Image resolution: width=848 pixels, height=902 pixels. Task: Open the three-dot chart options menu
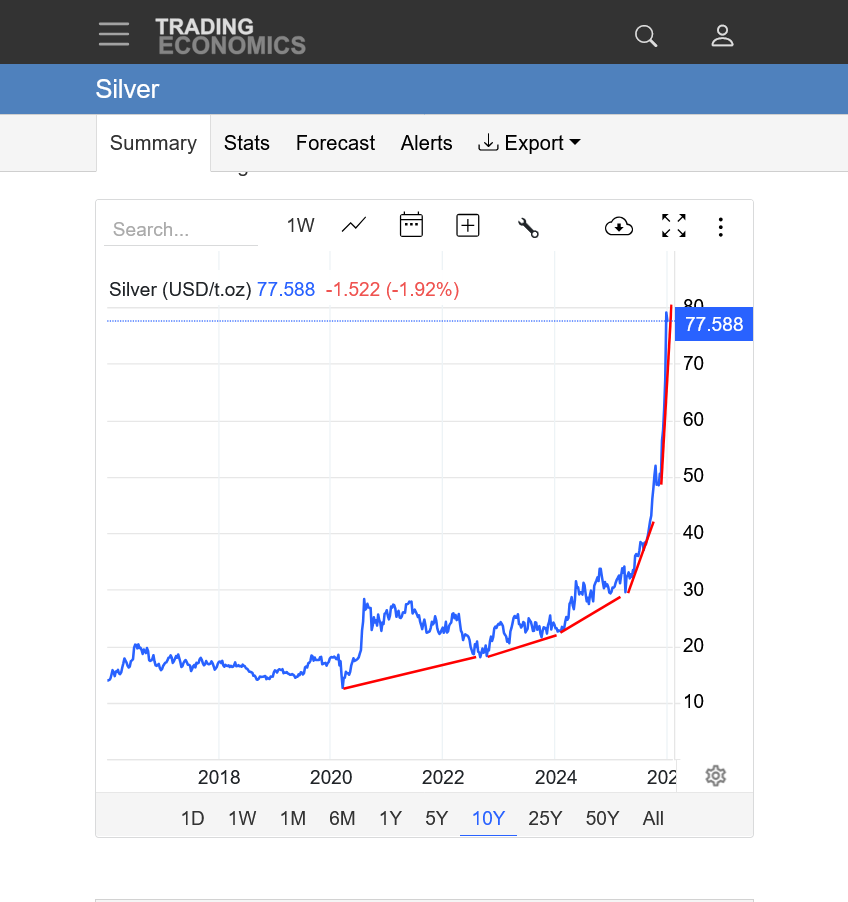point(720,227)
